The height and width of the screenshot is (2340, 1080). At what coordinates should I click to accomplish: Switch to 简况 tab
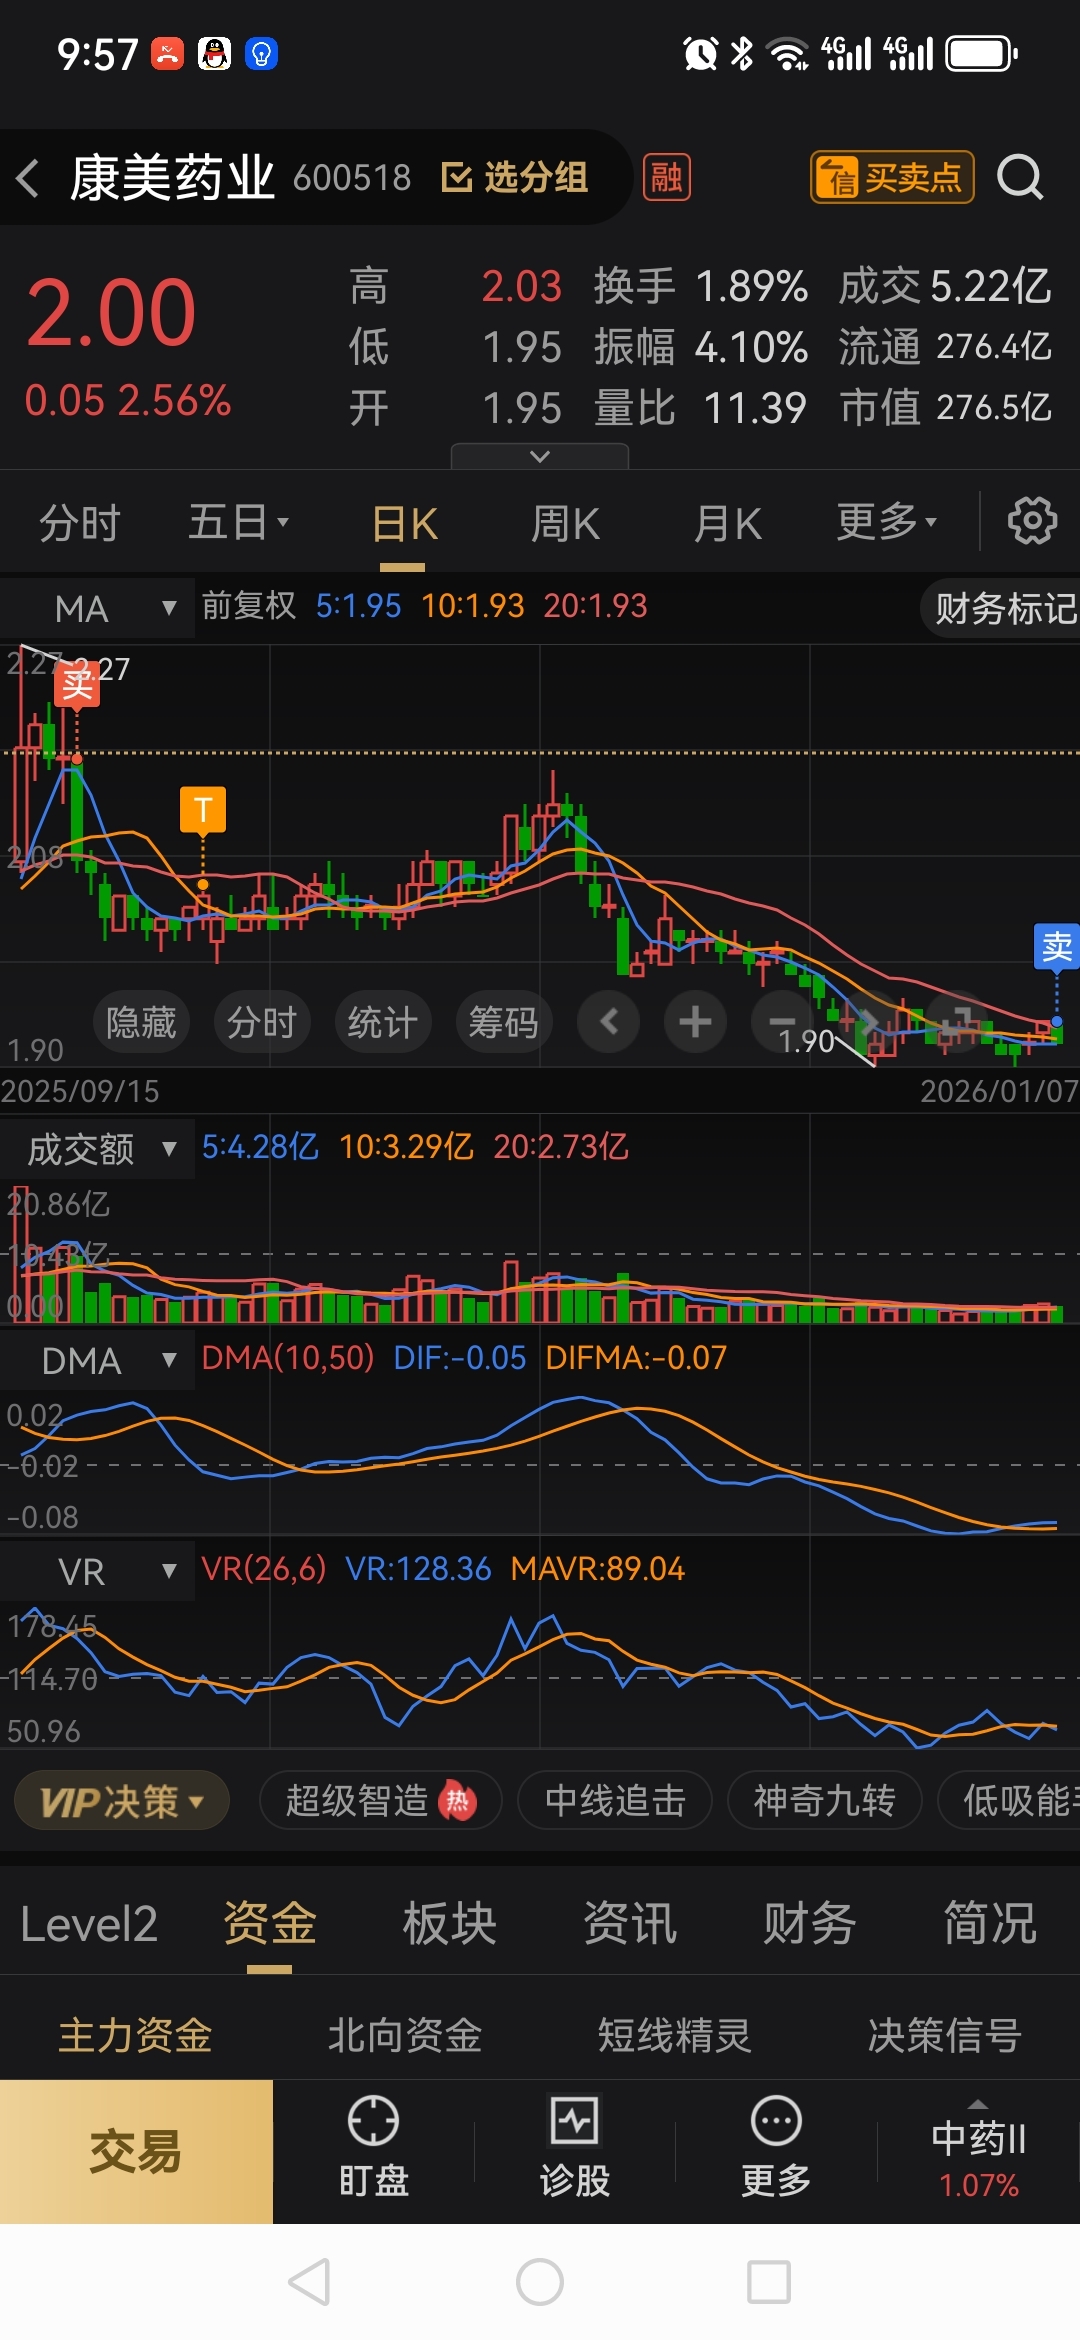990,1924
